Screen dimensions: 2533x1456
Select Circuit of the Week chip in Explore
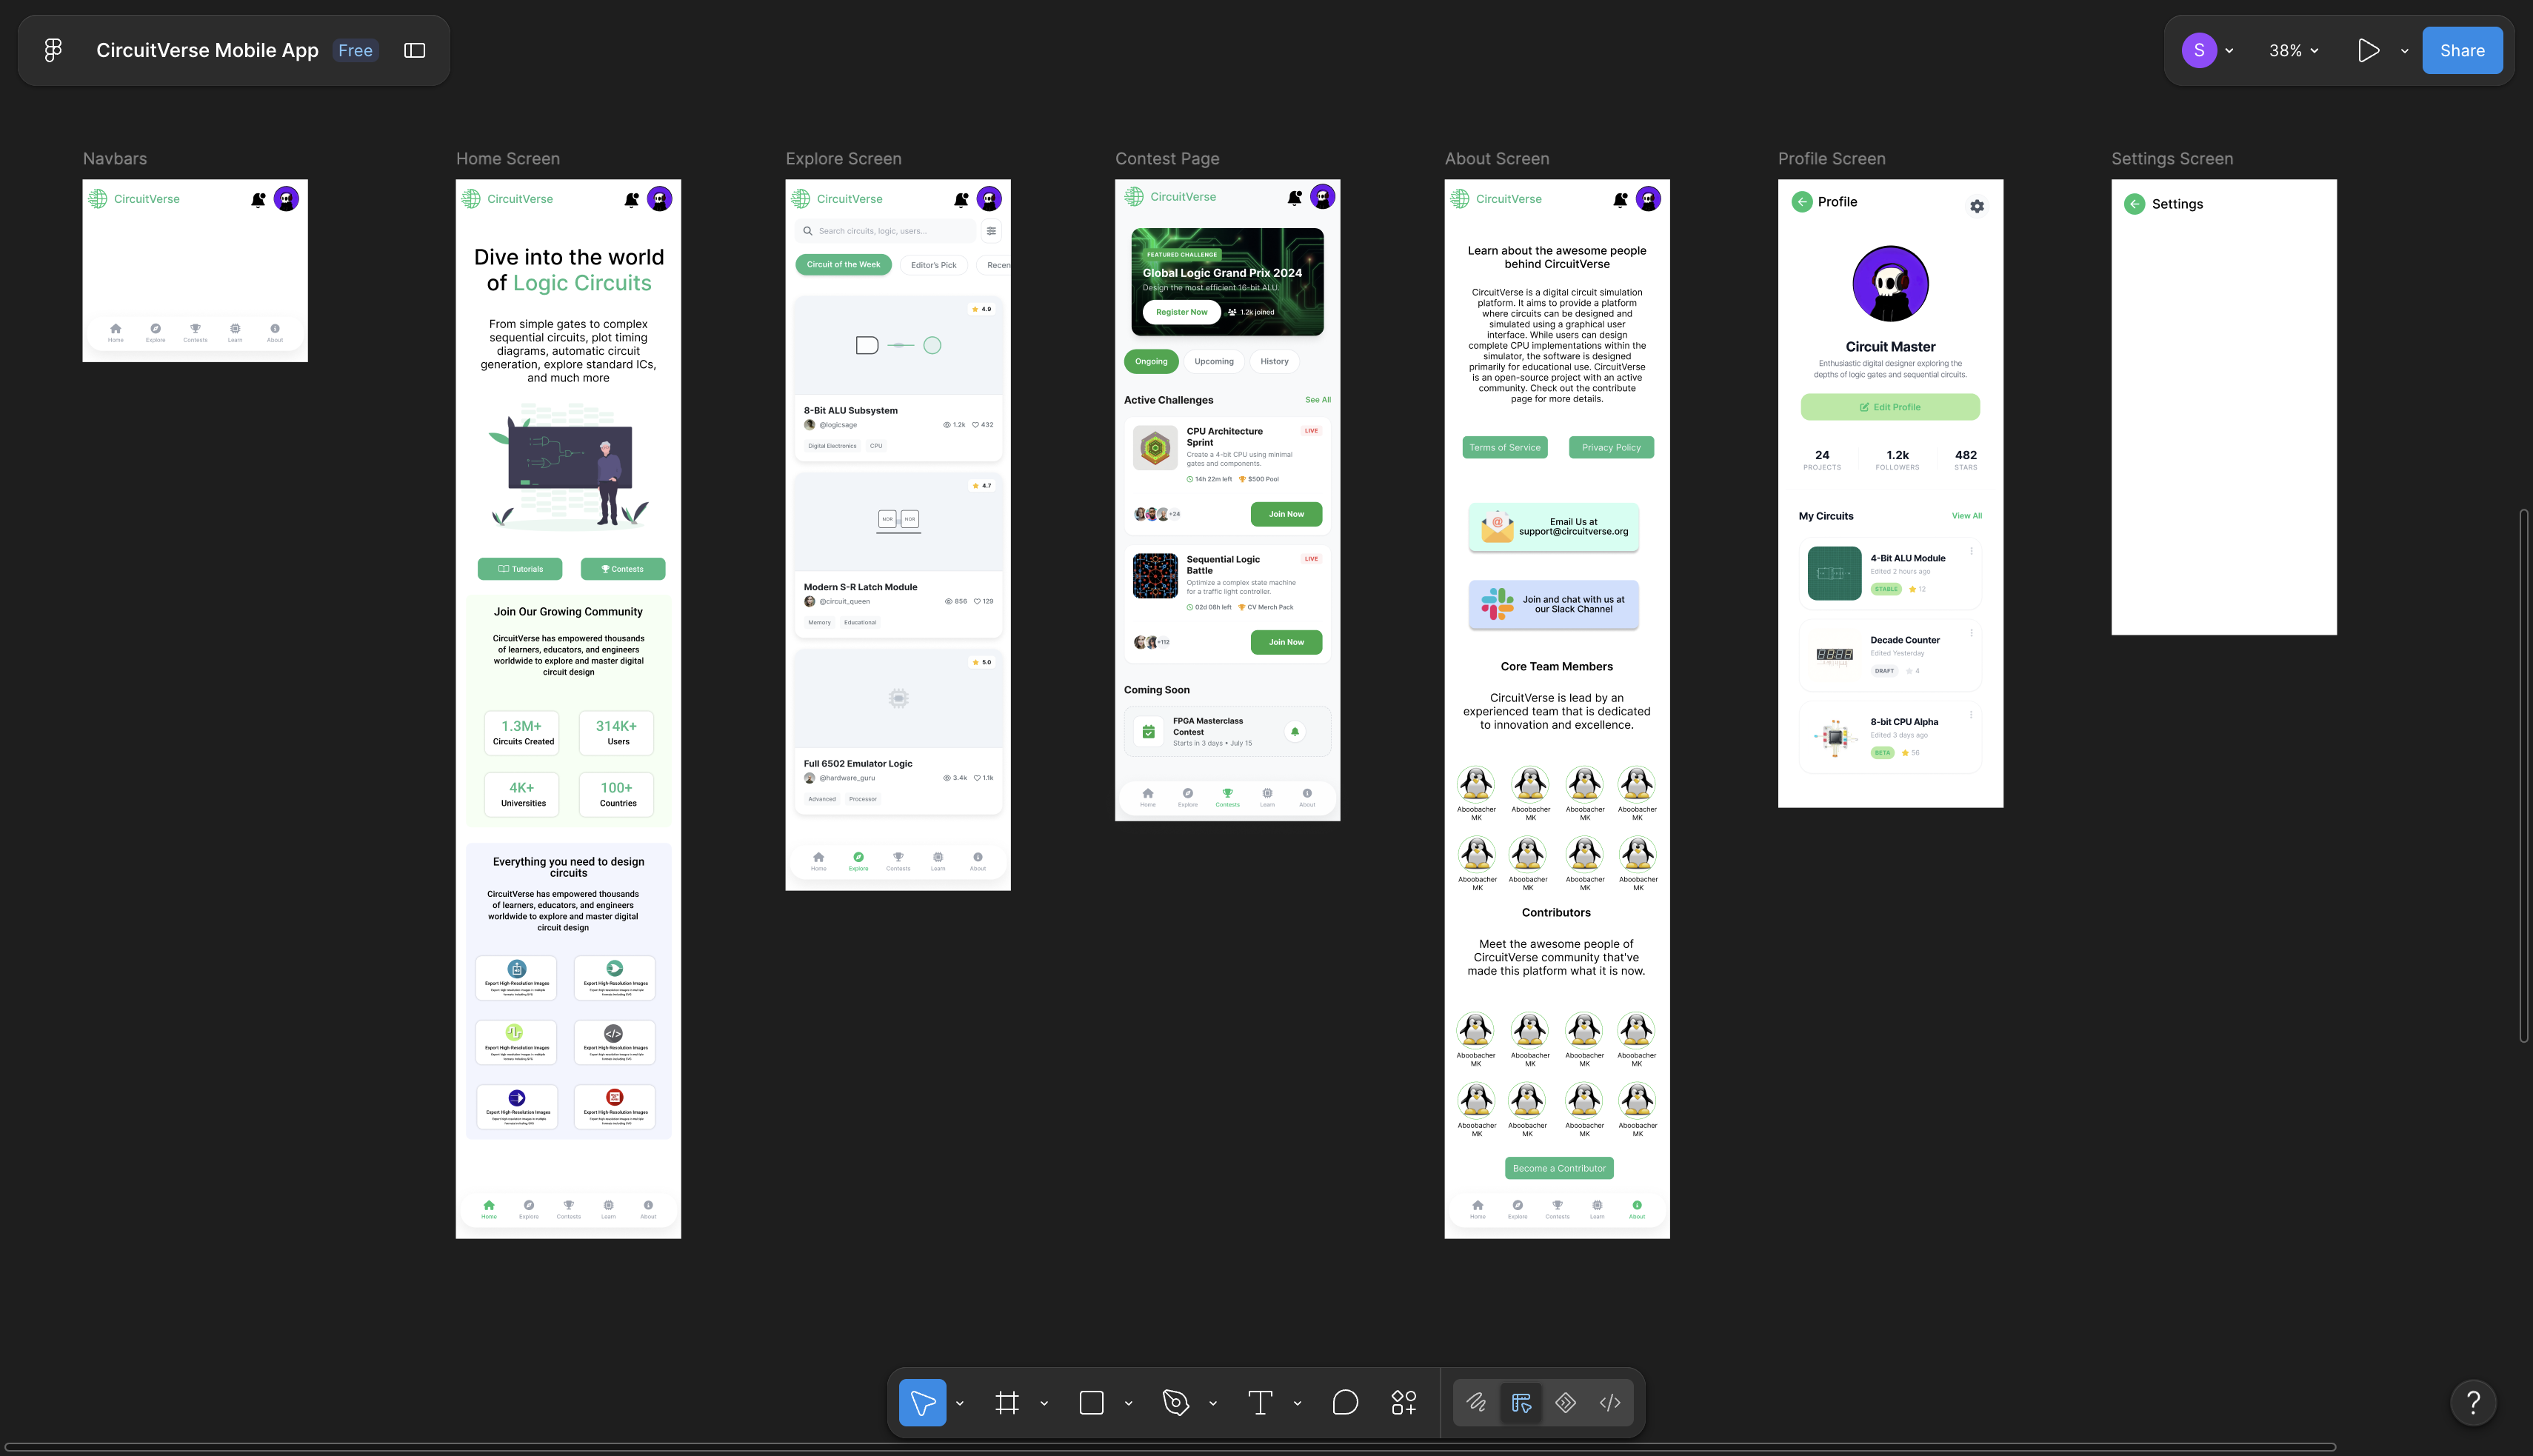tap(843, 265)
